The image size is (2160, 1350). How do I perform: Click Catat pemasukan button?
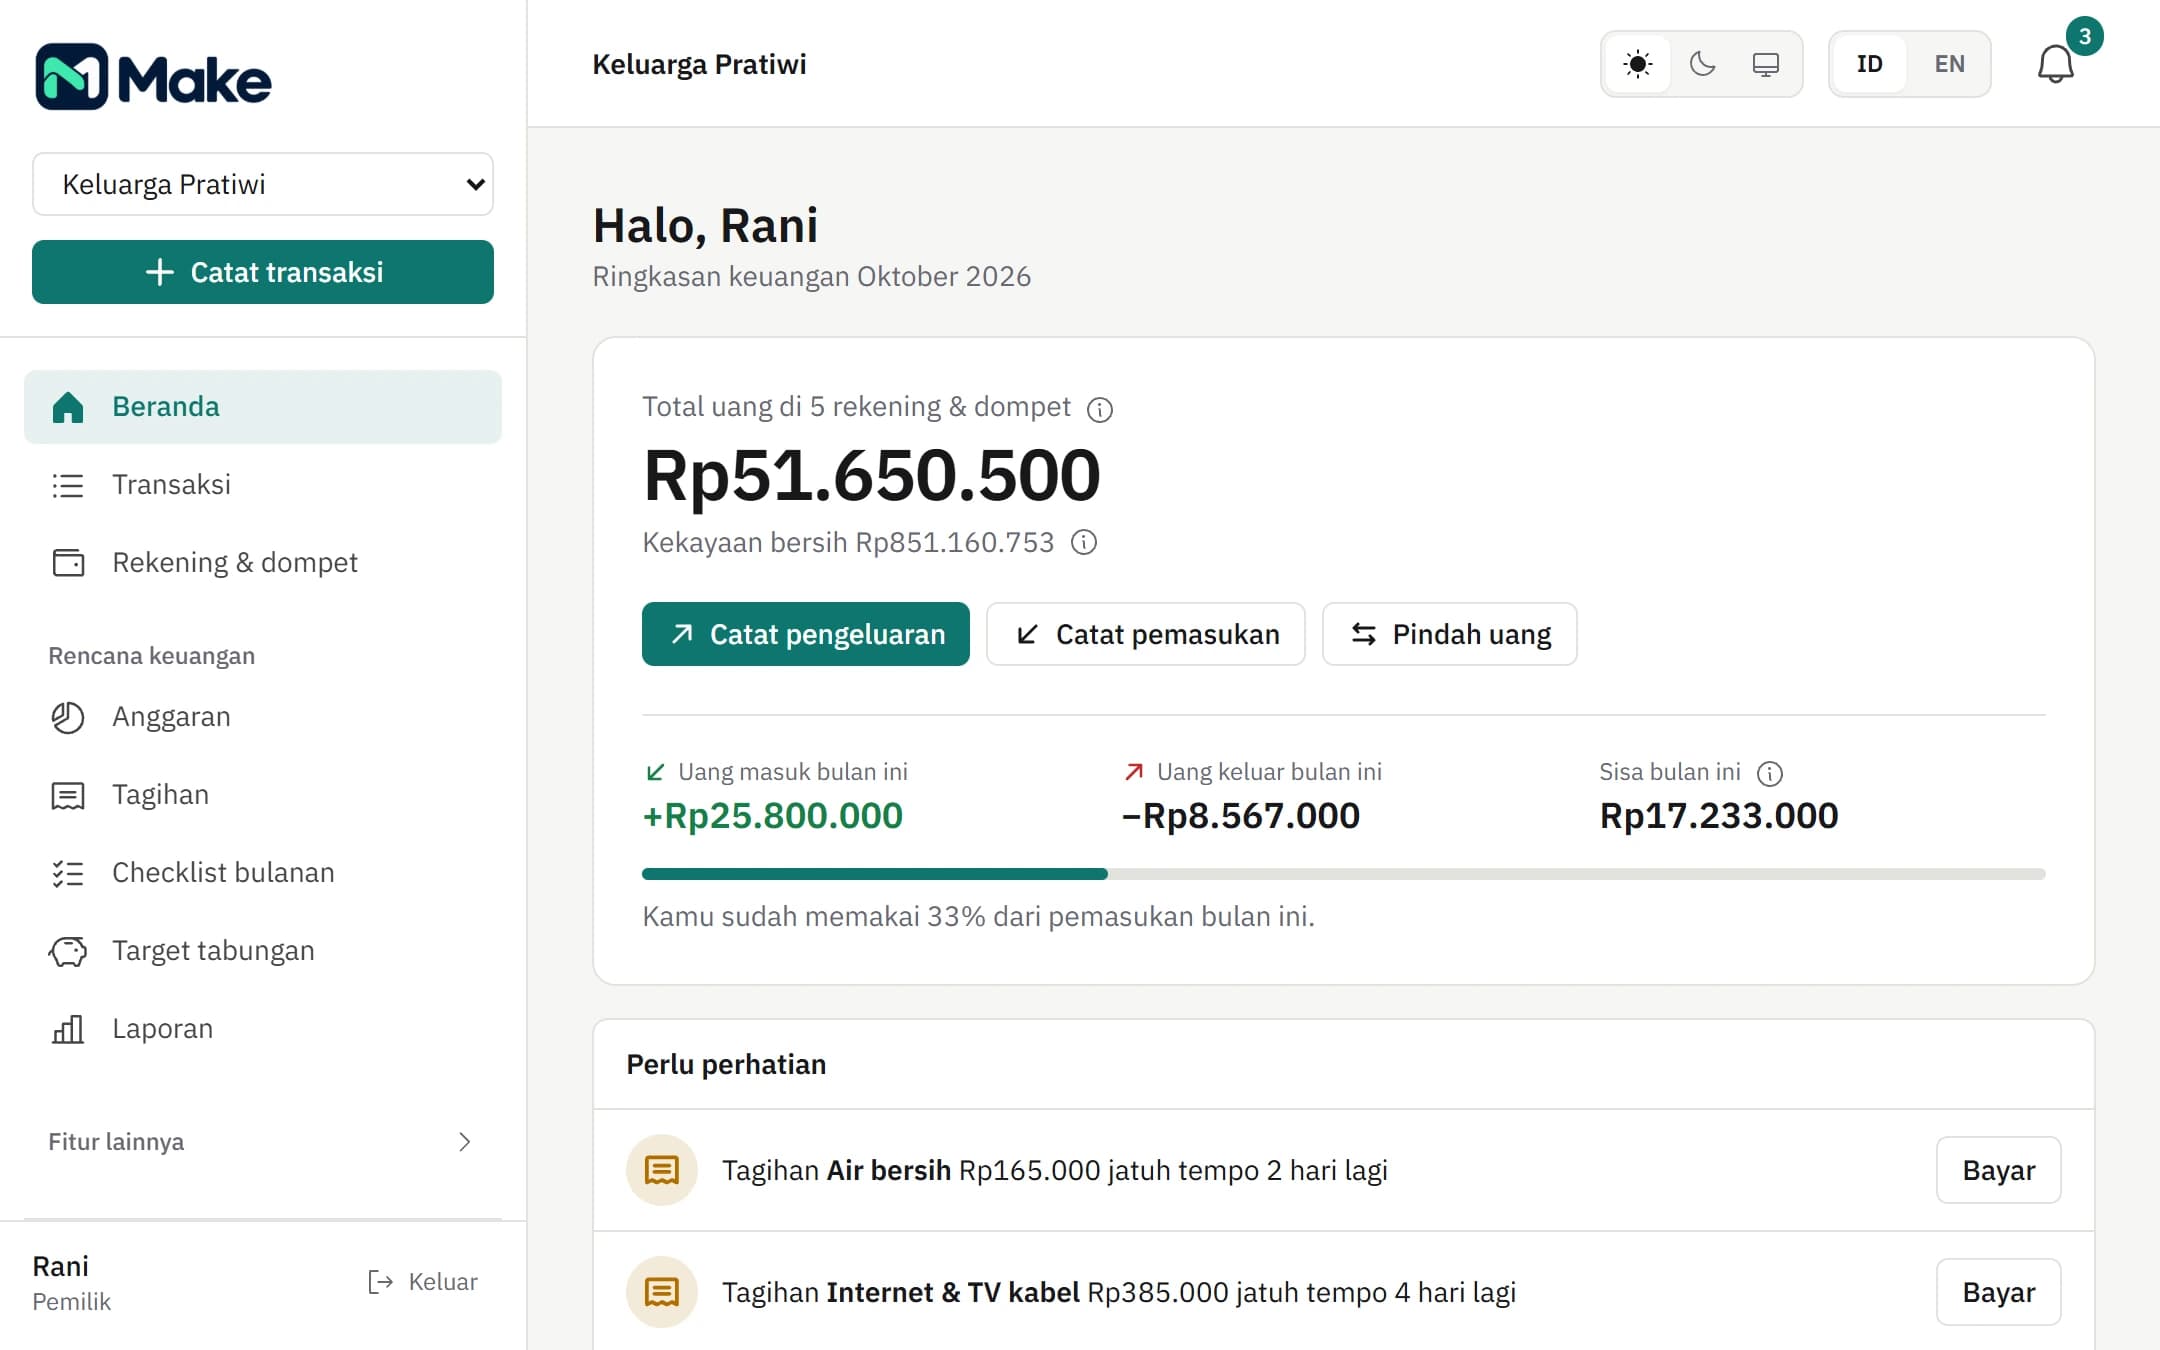[1146, 634]
